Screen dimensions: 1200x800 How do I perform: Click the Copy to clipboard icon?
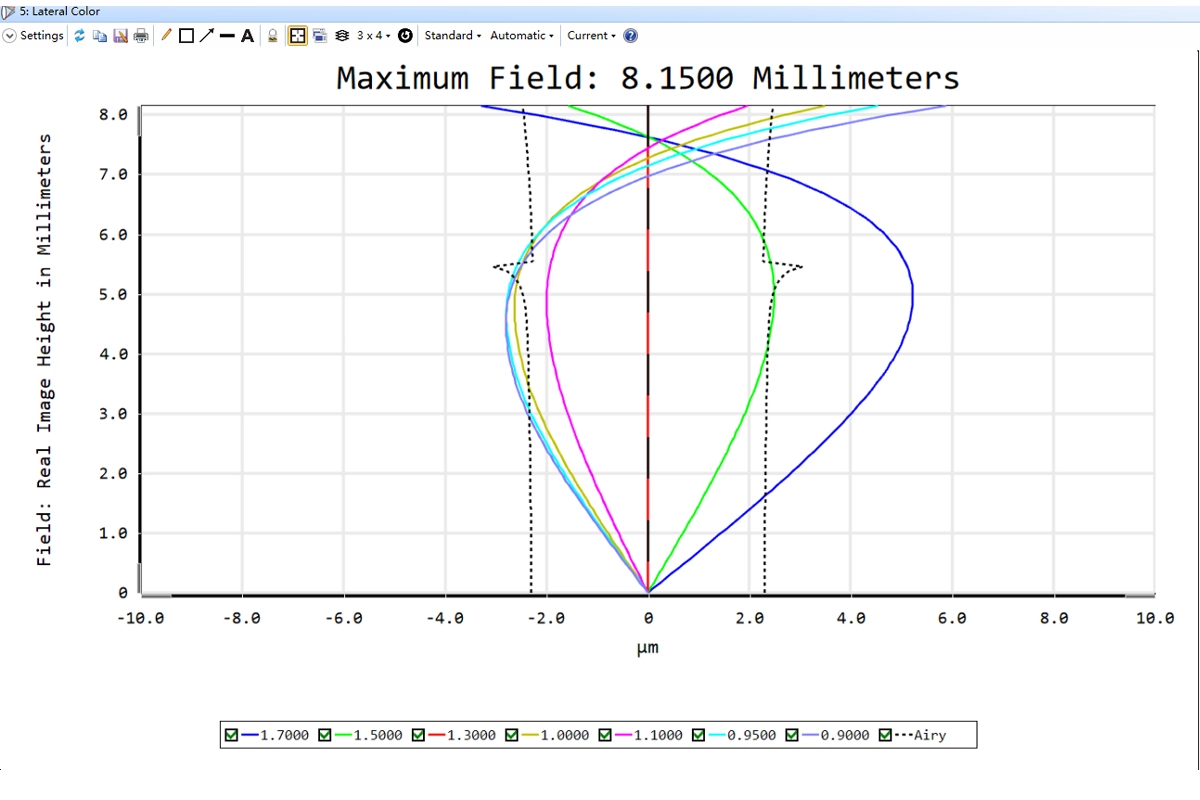click(x=100, y=35)
